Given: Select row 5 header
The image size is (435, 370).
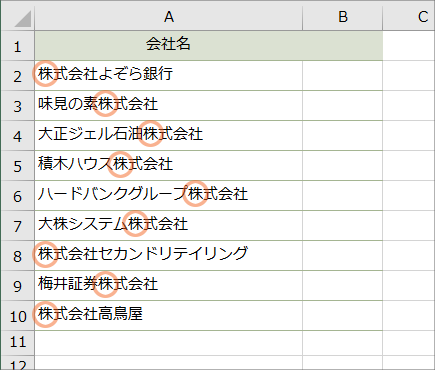Looking at the screenshot, I should click(x=17, y=166).
